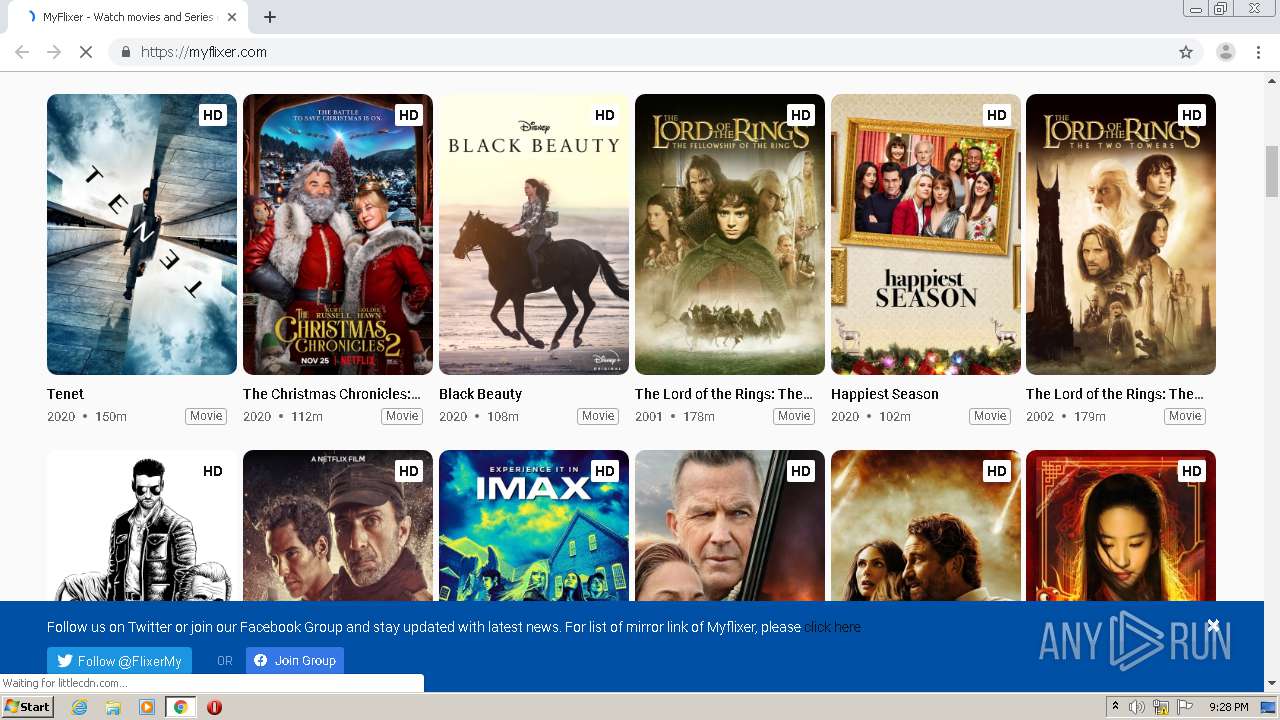Image resolution: width=1280 pixels, height=720 pixels.
Task: Click the 2002 Lord of the Rings title
Action: coord(1115,394)
